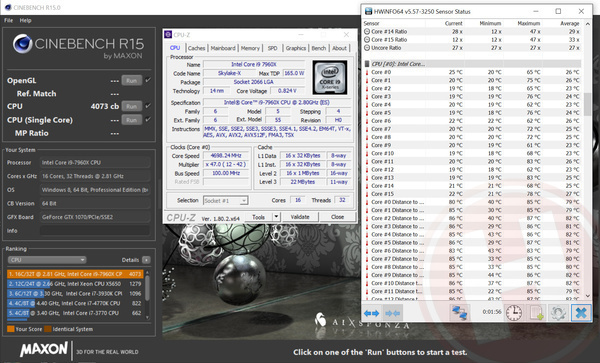Switch to CPU-Z About tab
Screen dimensions: 600x363
click(x=339, y=48)
